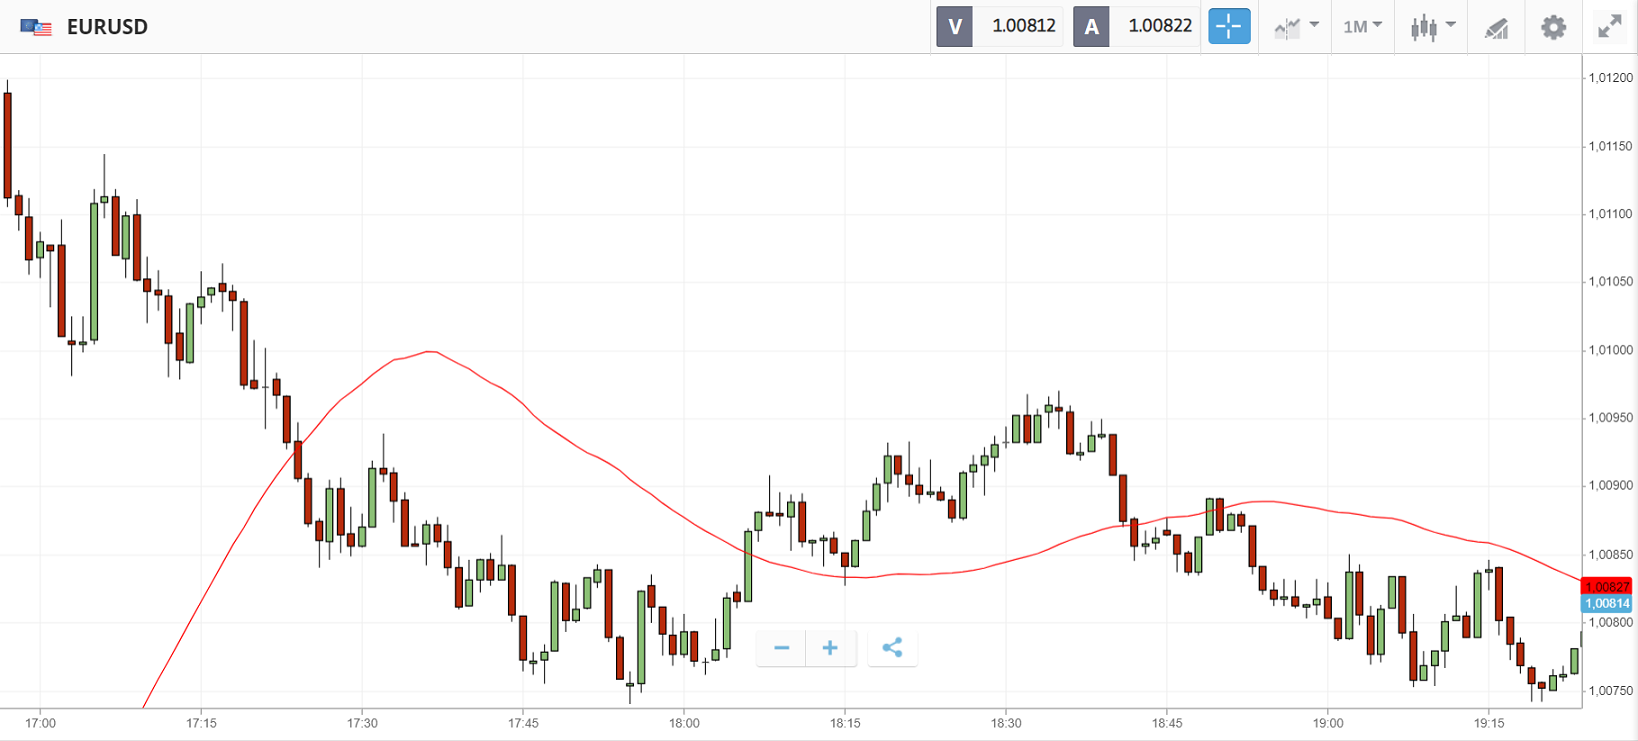Click the 1,01200 price axis label
Image resolution: width=1638 pixels, height=741 pixels.
[1610, 78]
